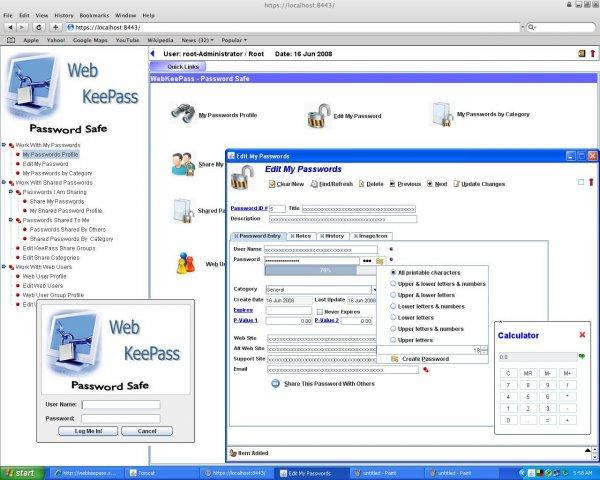The image size is (600, 480).
Task: Enable the Never Expires checkbox
Action: tap(319, 311)
